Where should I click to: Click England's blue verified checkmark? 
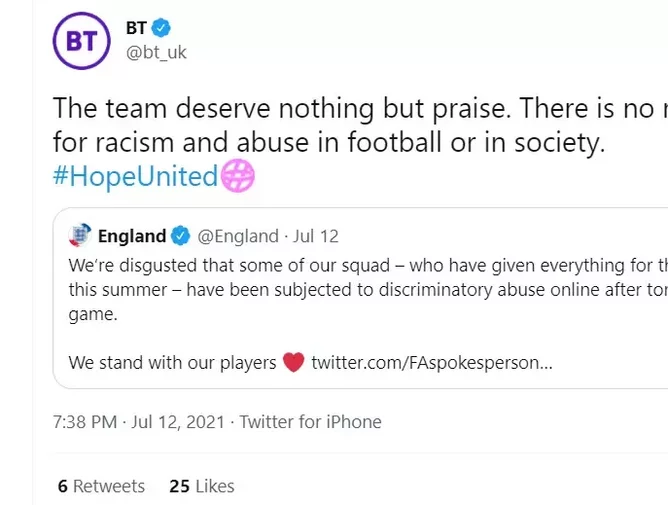(180, 236)
